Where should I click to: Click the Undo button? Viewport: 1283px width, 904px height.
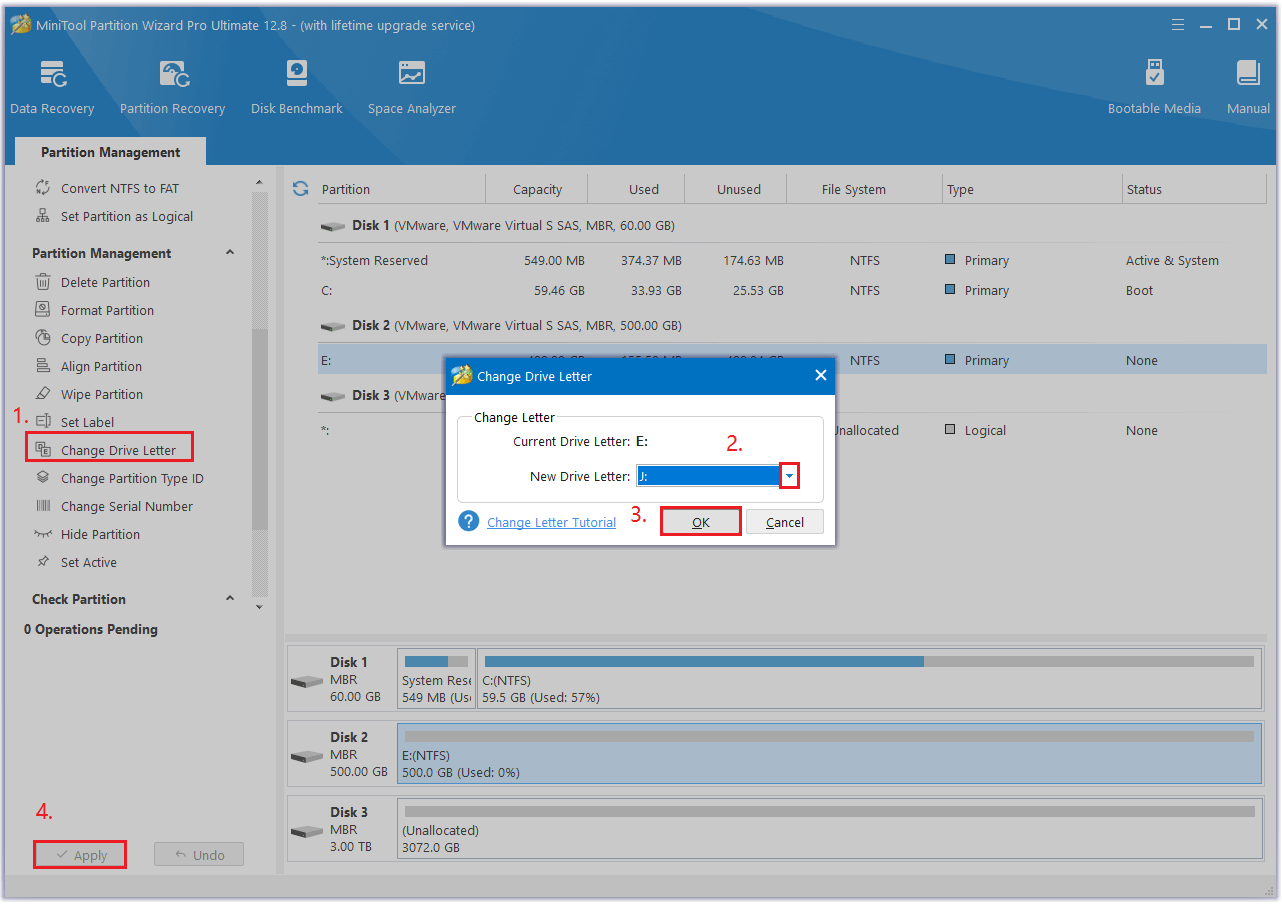pos(199,855)
